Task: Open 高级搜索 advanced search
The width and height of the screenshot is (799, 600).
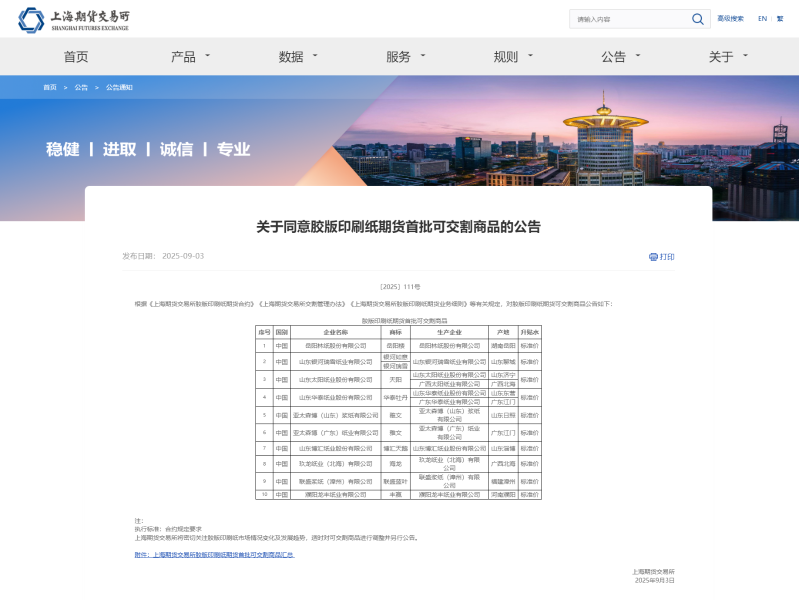Action: coord(730,19)
